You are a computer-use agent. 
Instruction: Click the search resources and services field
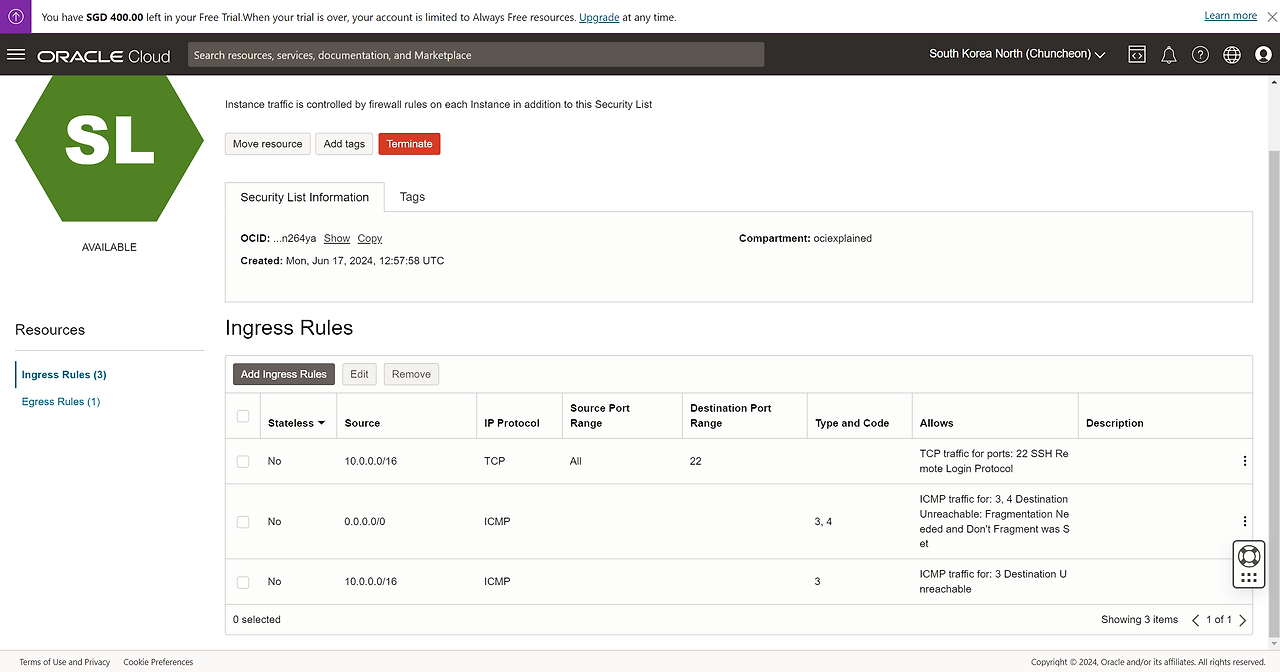pos(476,55)
